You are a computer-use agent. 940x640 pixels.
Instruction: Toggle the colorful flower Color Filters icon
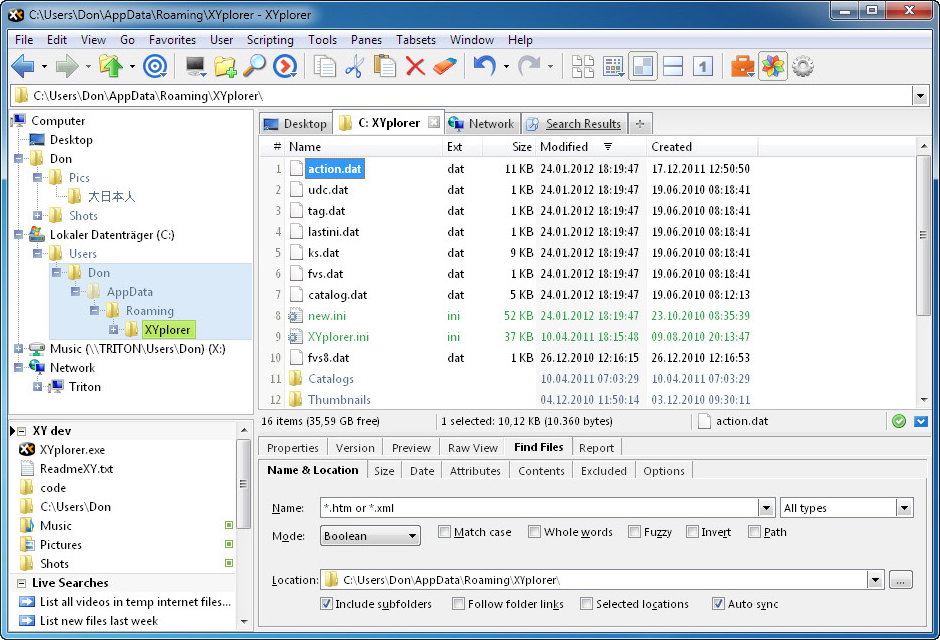click(773, 66)
